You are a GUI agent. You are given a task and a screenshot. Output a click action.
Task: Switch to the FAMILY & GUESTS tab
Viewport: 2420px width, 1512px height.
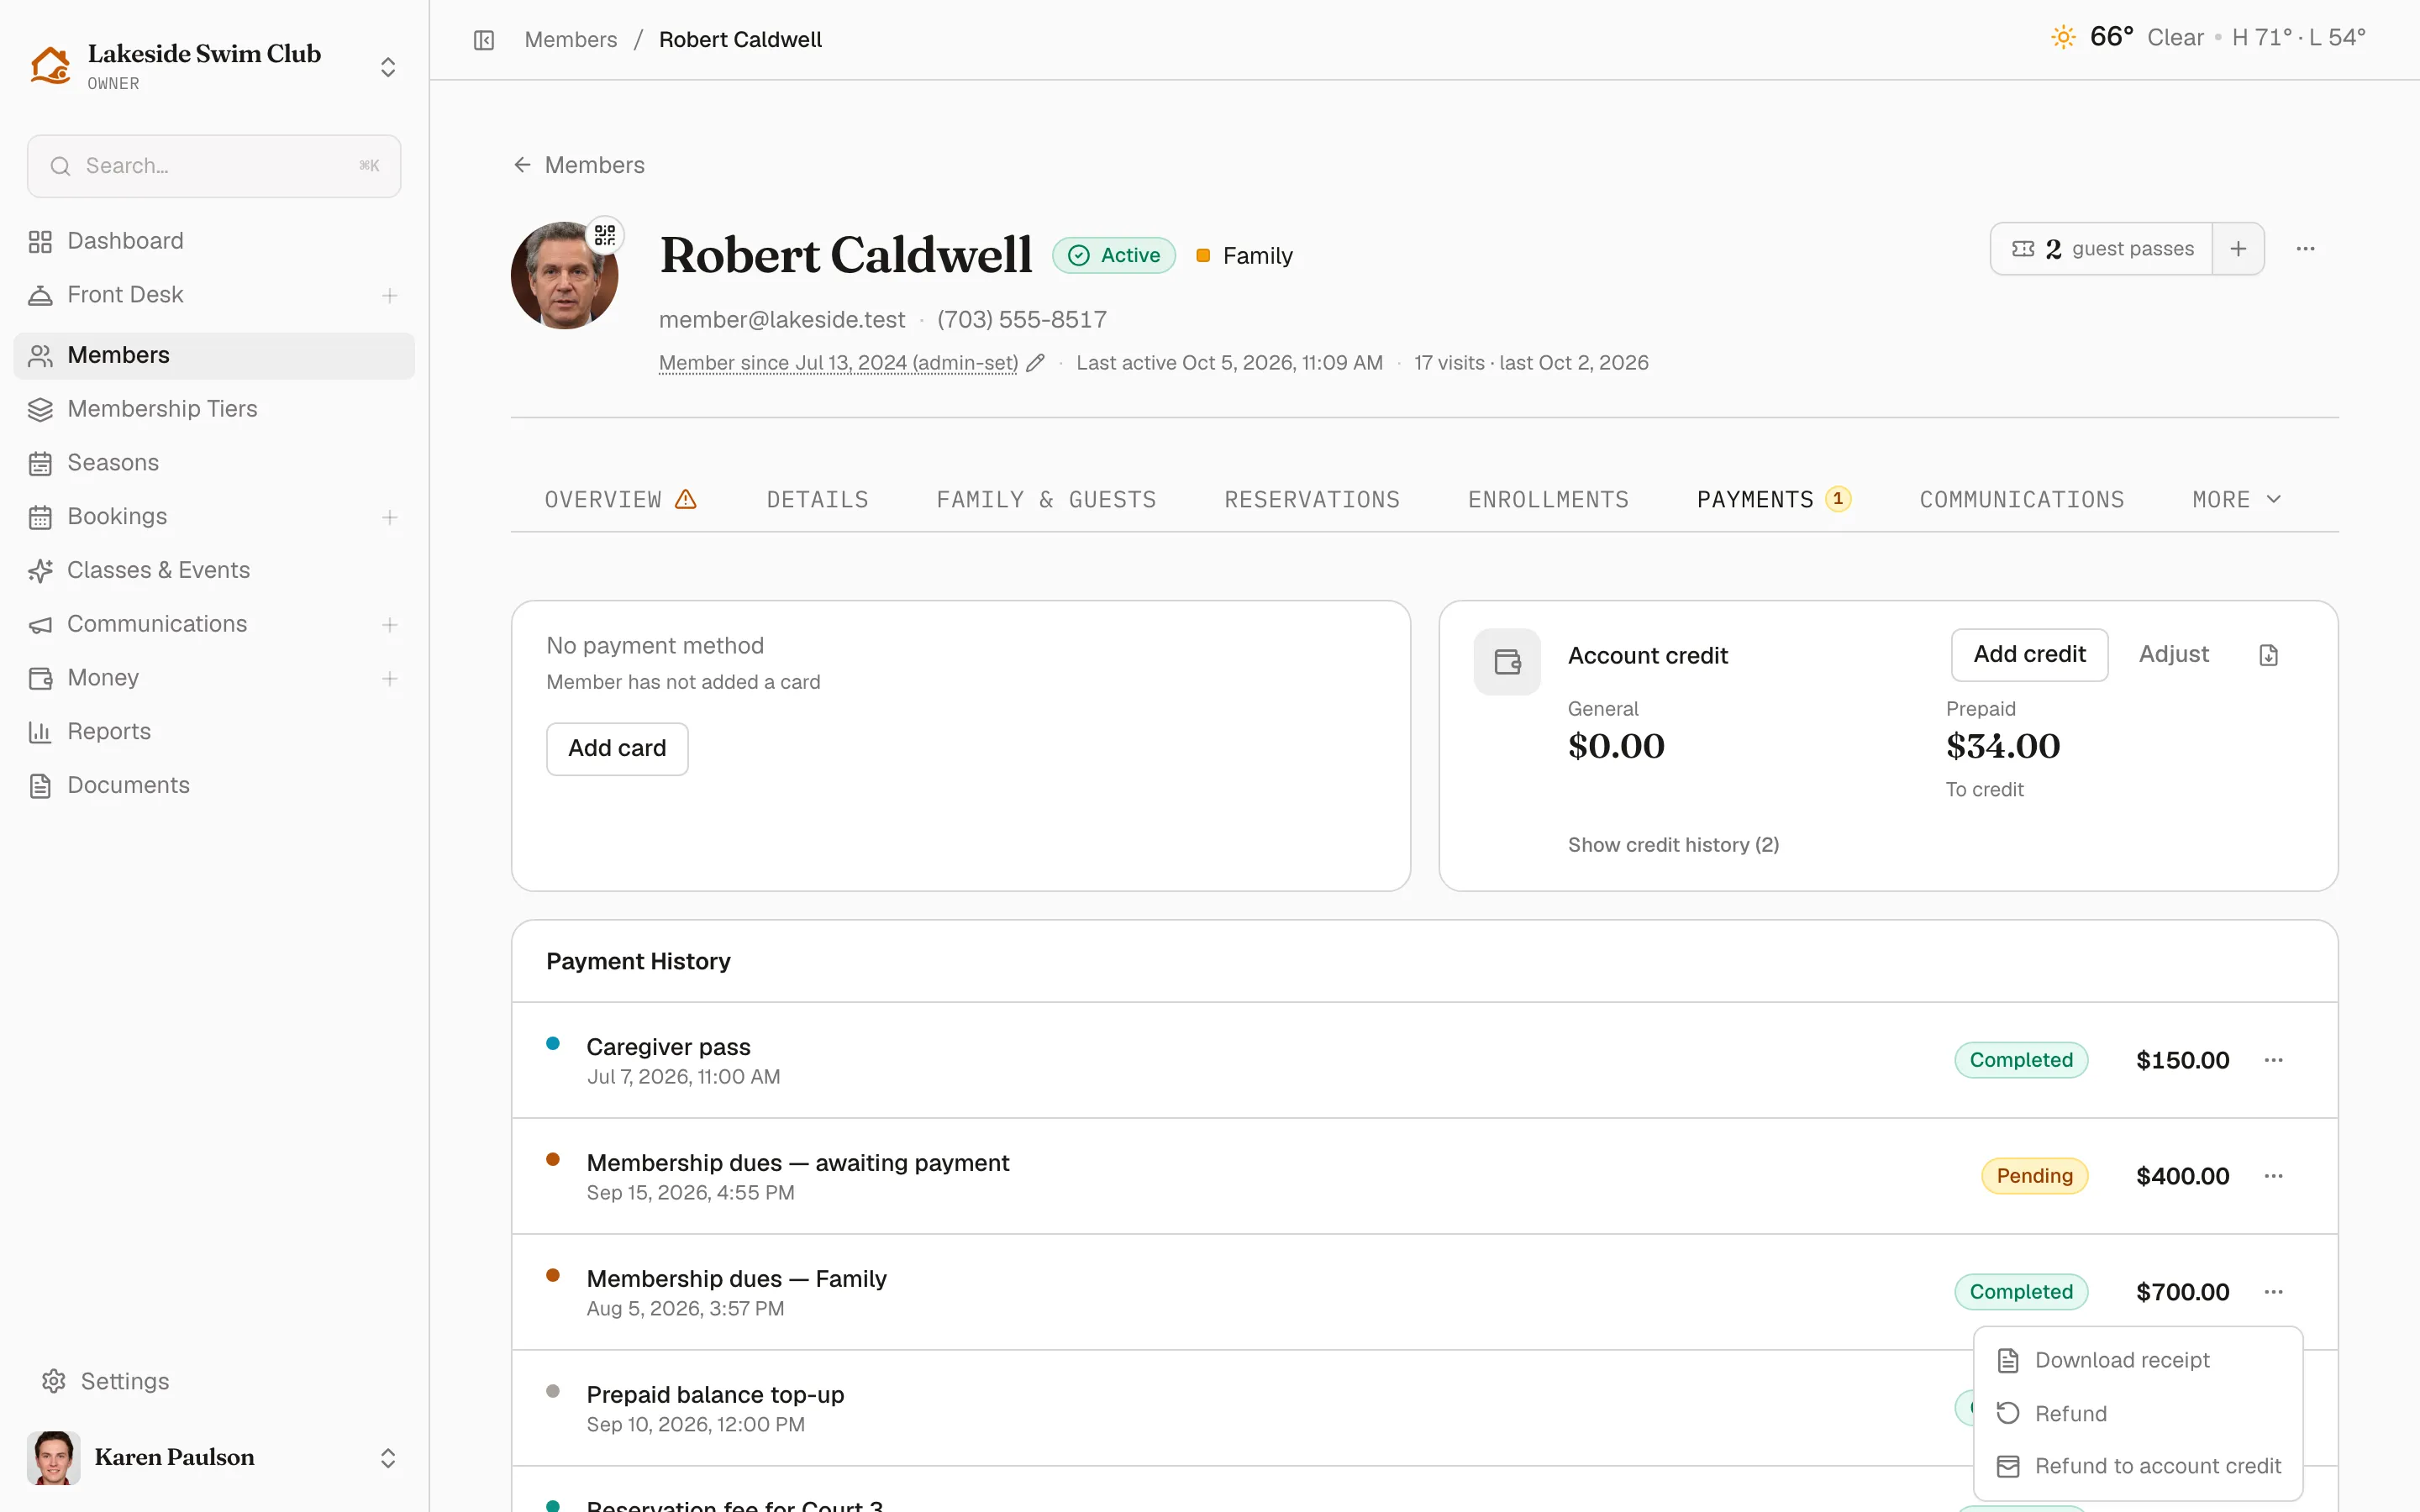(x=1046, y=499)
